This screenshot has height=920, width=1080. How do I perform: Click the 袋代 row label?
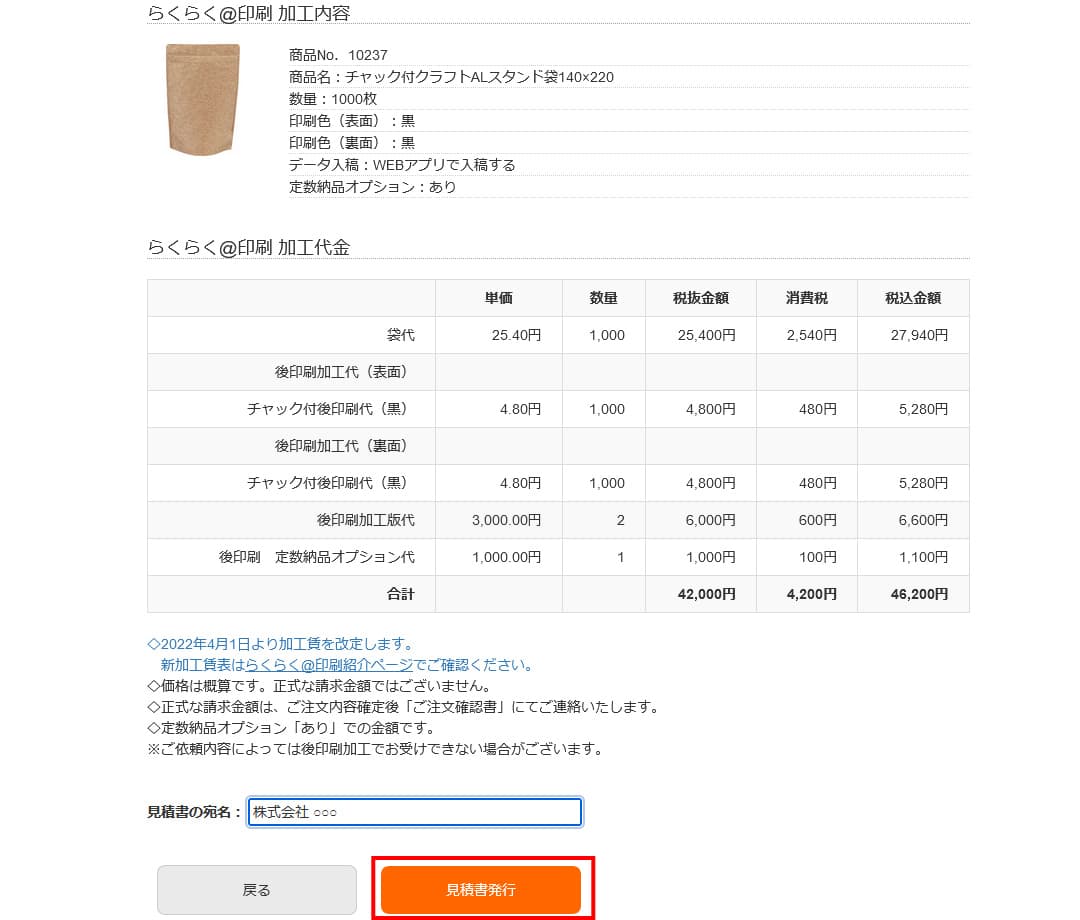[x=400, y=335]
